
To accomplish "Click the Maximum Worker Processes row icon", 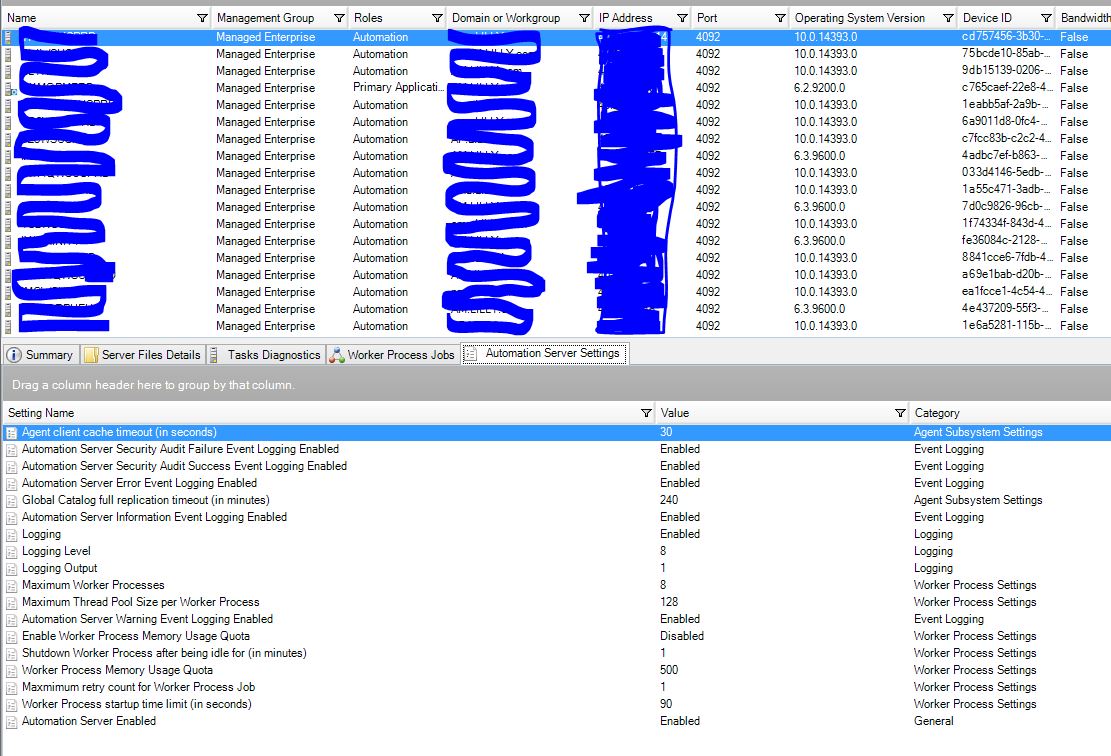I will pos(11,585).
